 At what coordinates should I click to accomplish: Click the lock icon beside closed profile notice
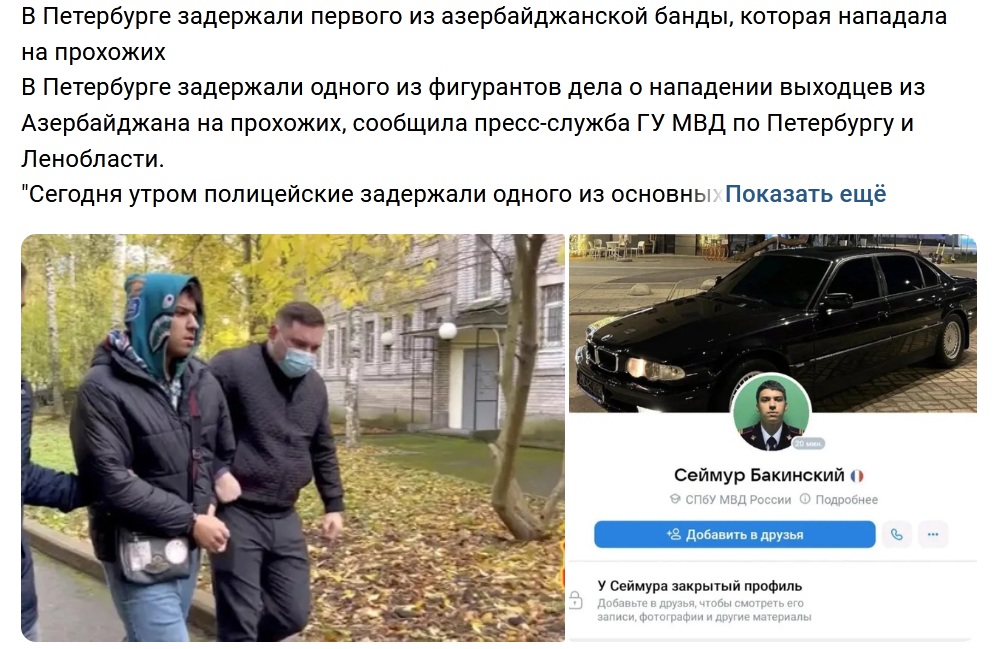point(575,600)
